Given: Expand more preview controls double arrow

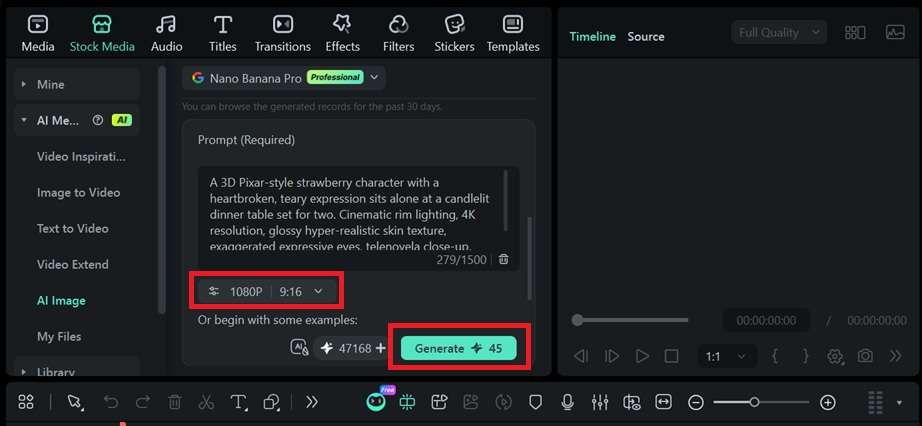Looking at the screenshot, I should [x=896, y=356].
